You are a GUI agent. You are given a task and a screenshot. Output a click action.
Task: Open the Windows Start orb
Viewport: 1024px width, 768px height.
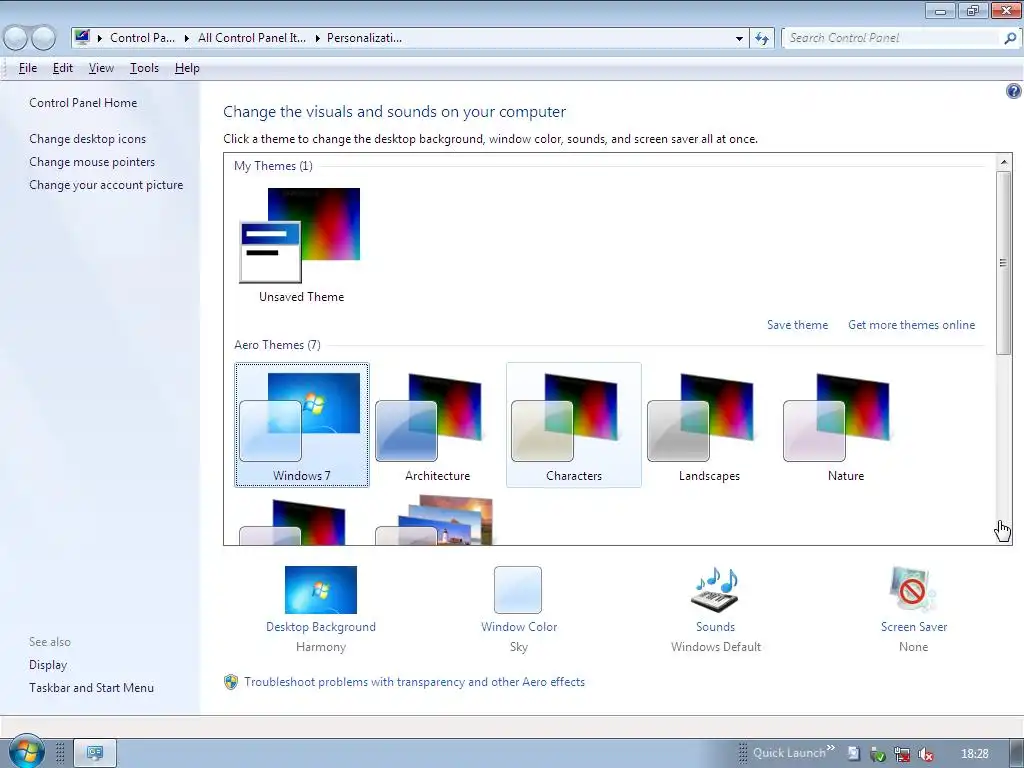(25, 752)
